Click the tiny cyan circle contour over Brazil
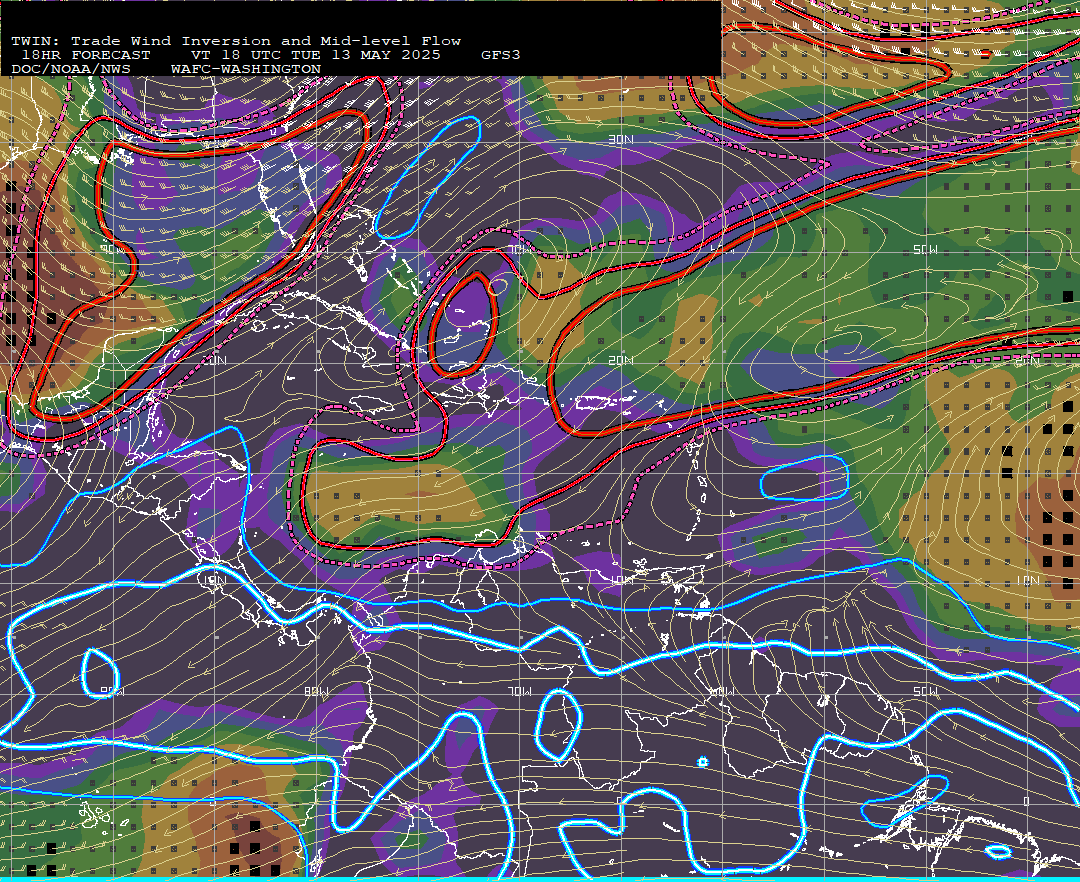This screenshot has height=882, width=1080. pos(703,762)
